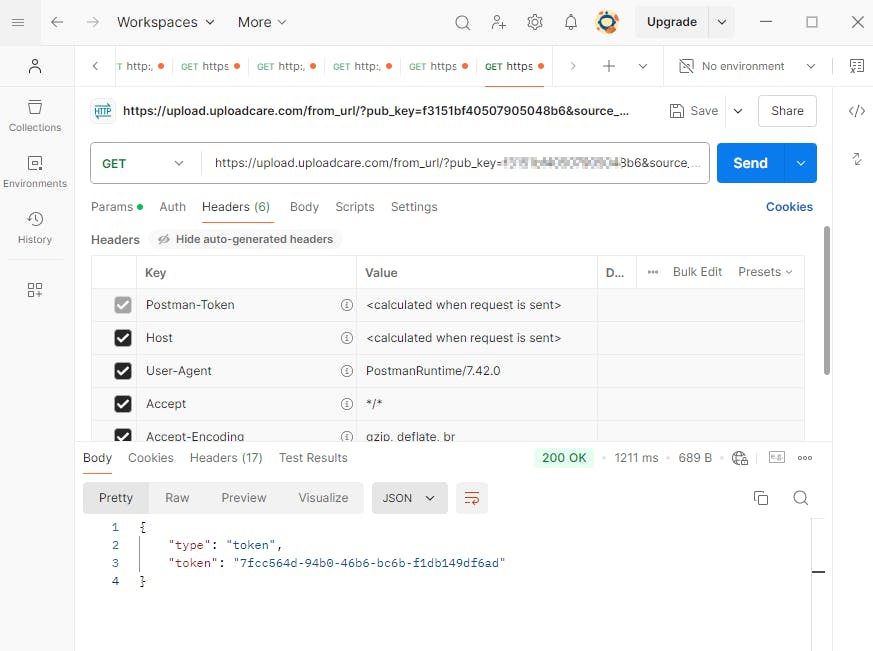Click the Send button
This screenshot has width=873, height=651.
point(751,163)
